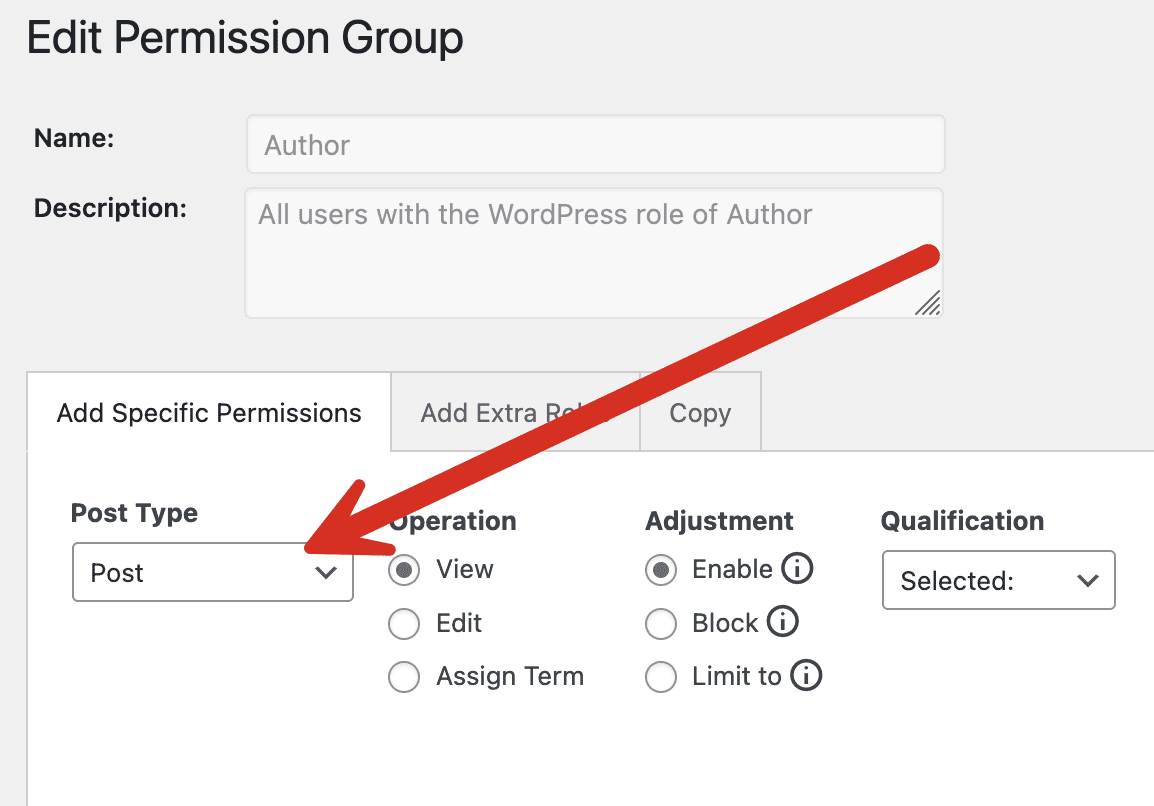Select the Assign Term operation
This screenshot has width=1154, height=806.
(x=404, y=677)
